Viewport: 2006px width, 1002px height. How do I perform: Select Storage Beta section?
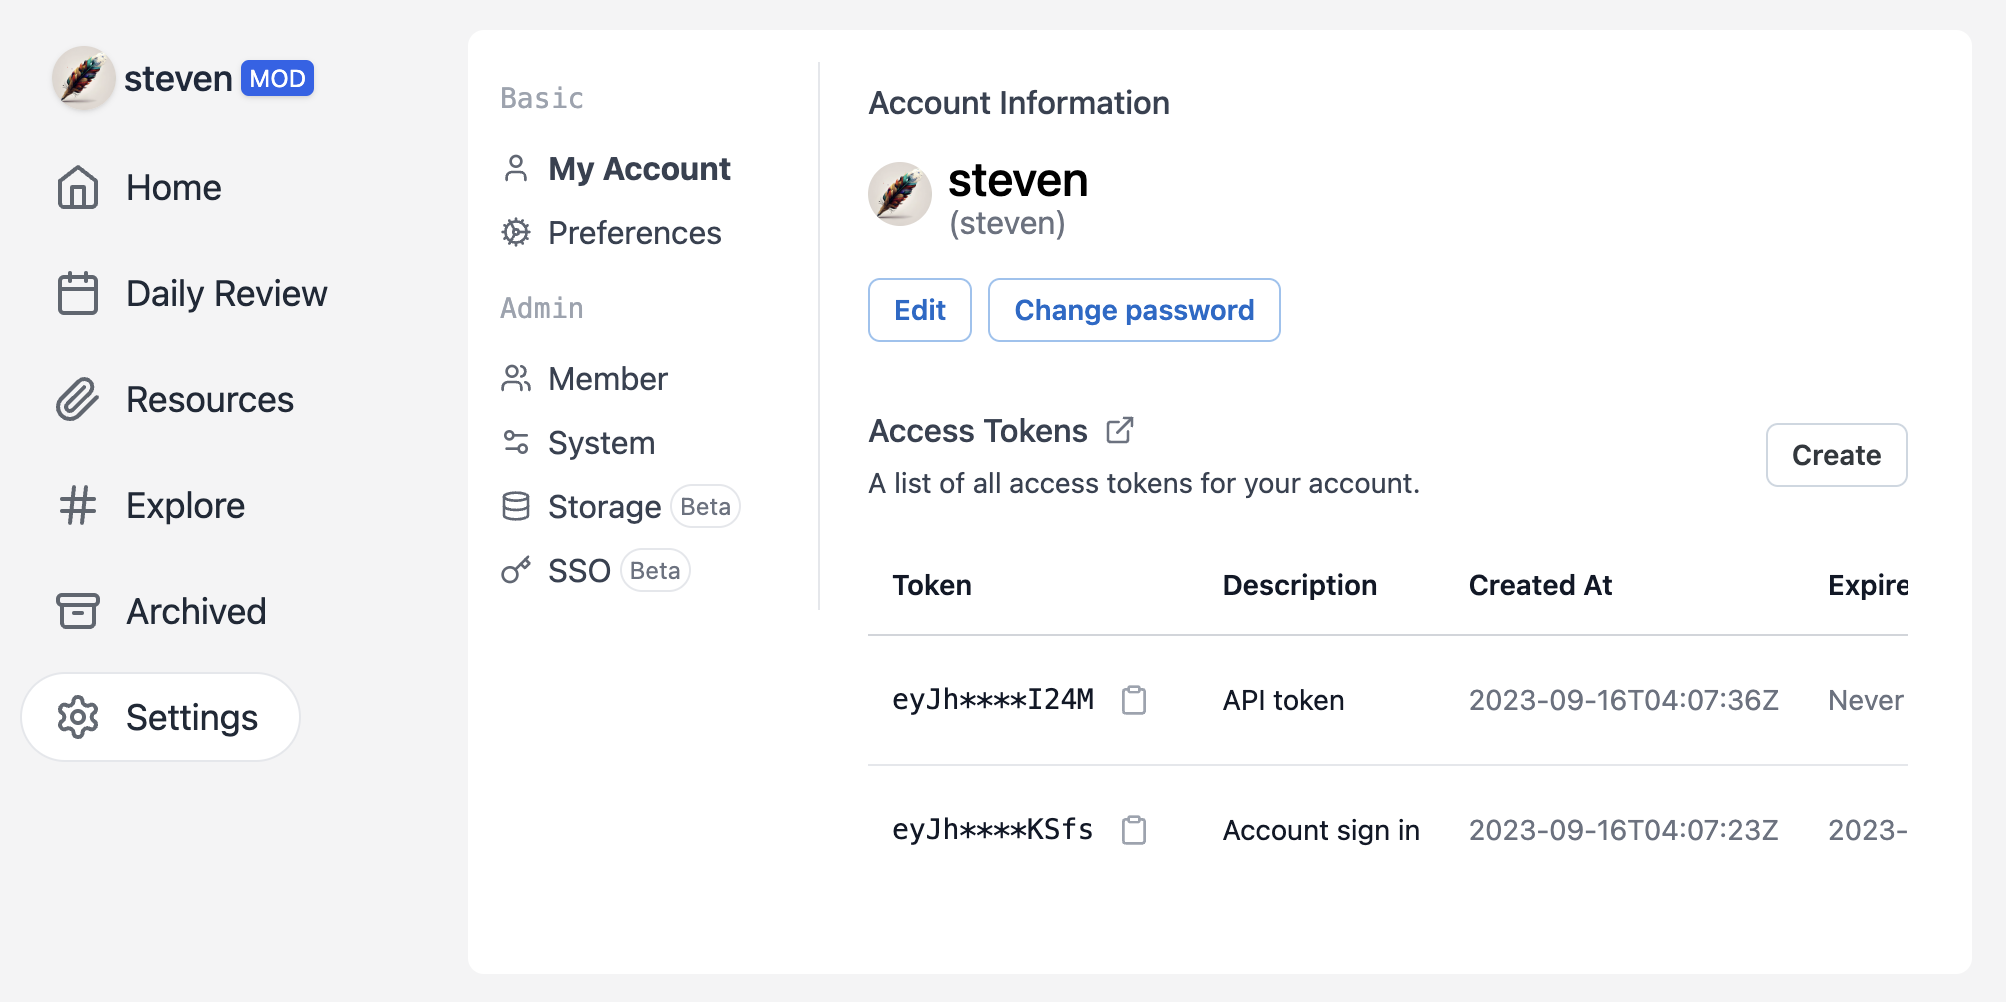click(604, 507)
